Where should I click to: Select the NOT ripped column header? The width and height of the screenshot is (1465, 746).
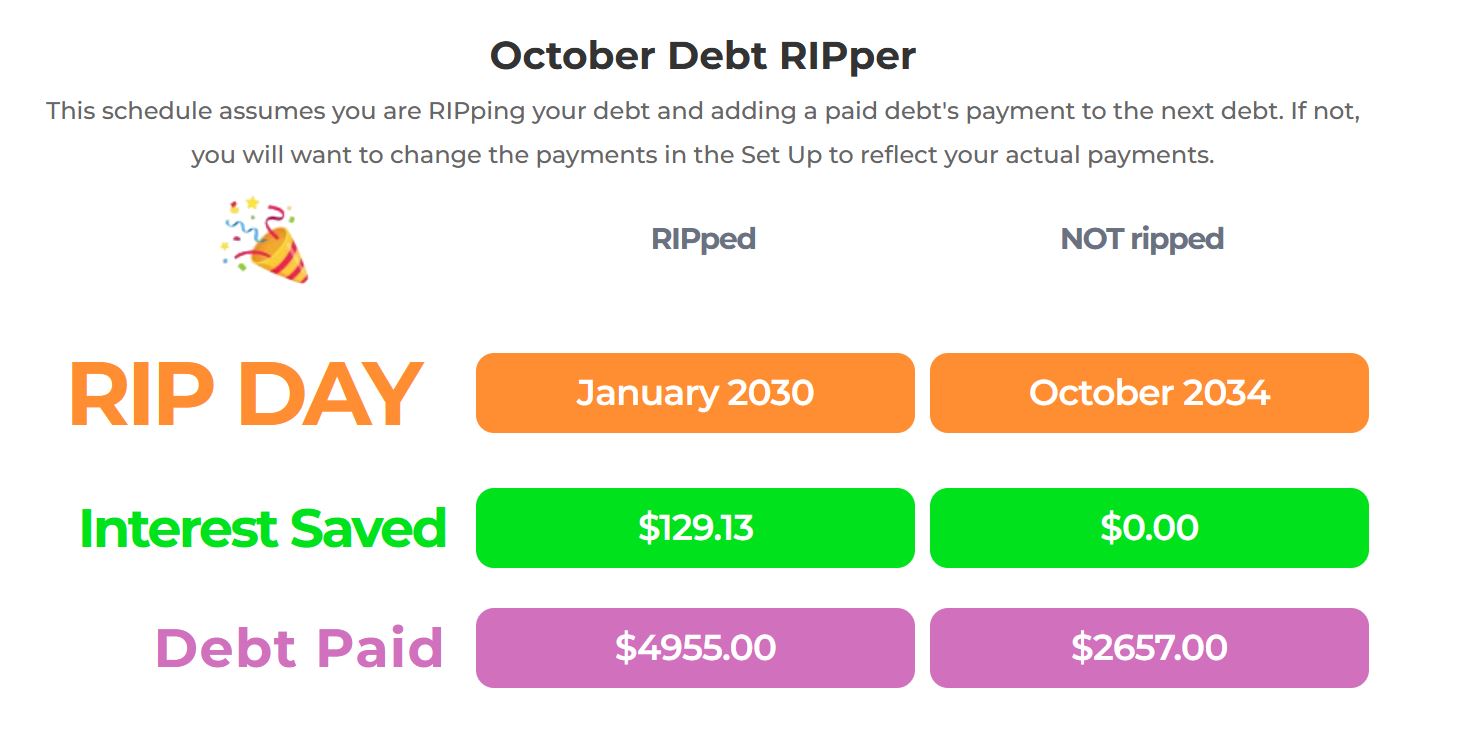tap(1142, 239)
